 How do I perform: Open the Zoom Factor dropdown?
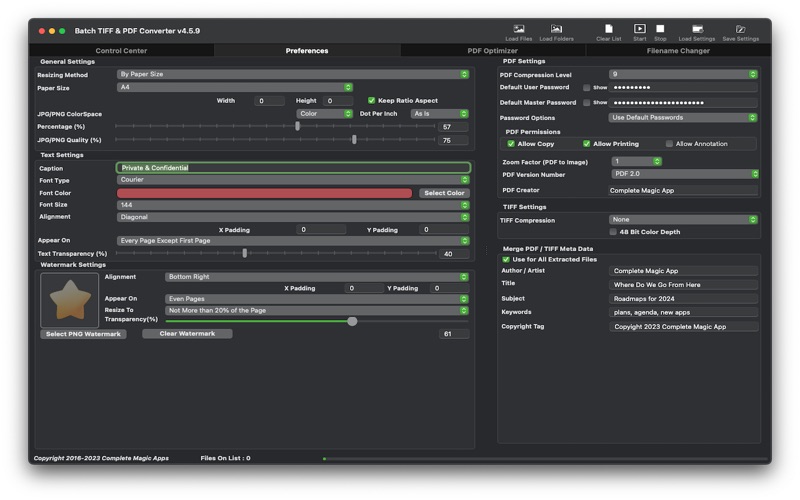point(636,161)
